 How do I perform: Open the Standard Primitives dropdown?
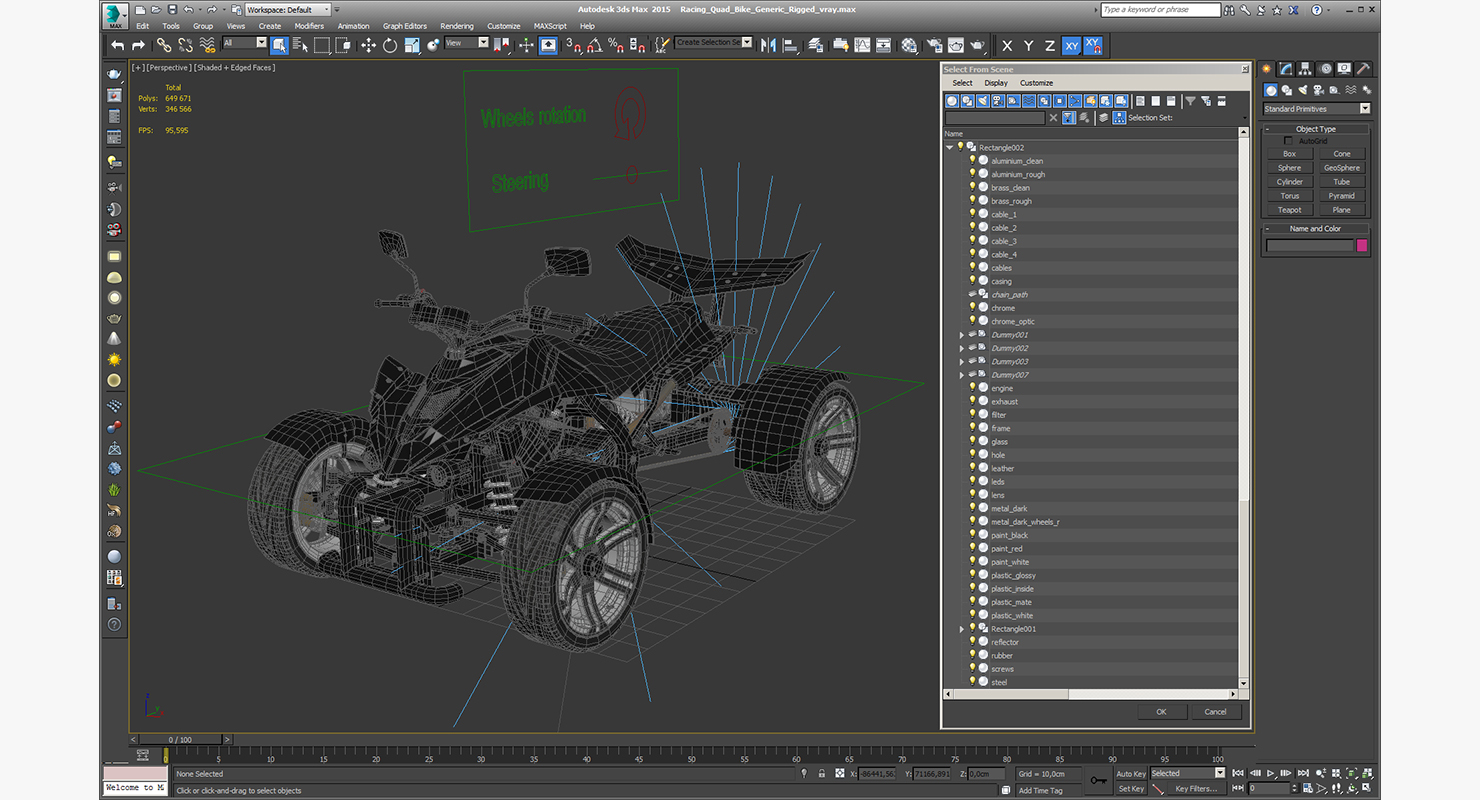(1317, 109)
